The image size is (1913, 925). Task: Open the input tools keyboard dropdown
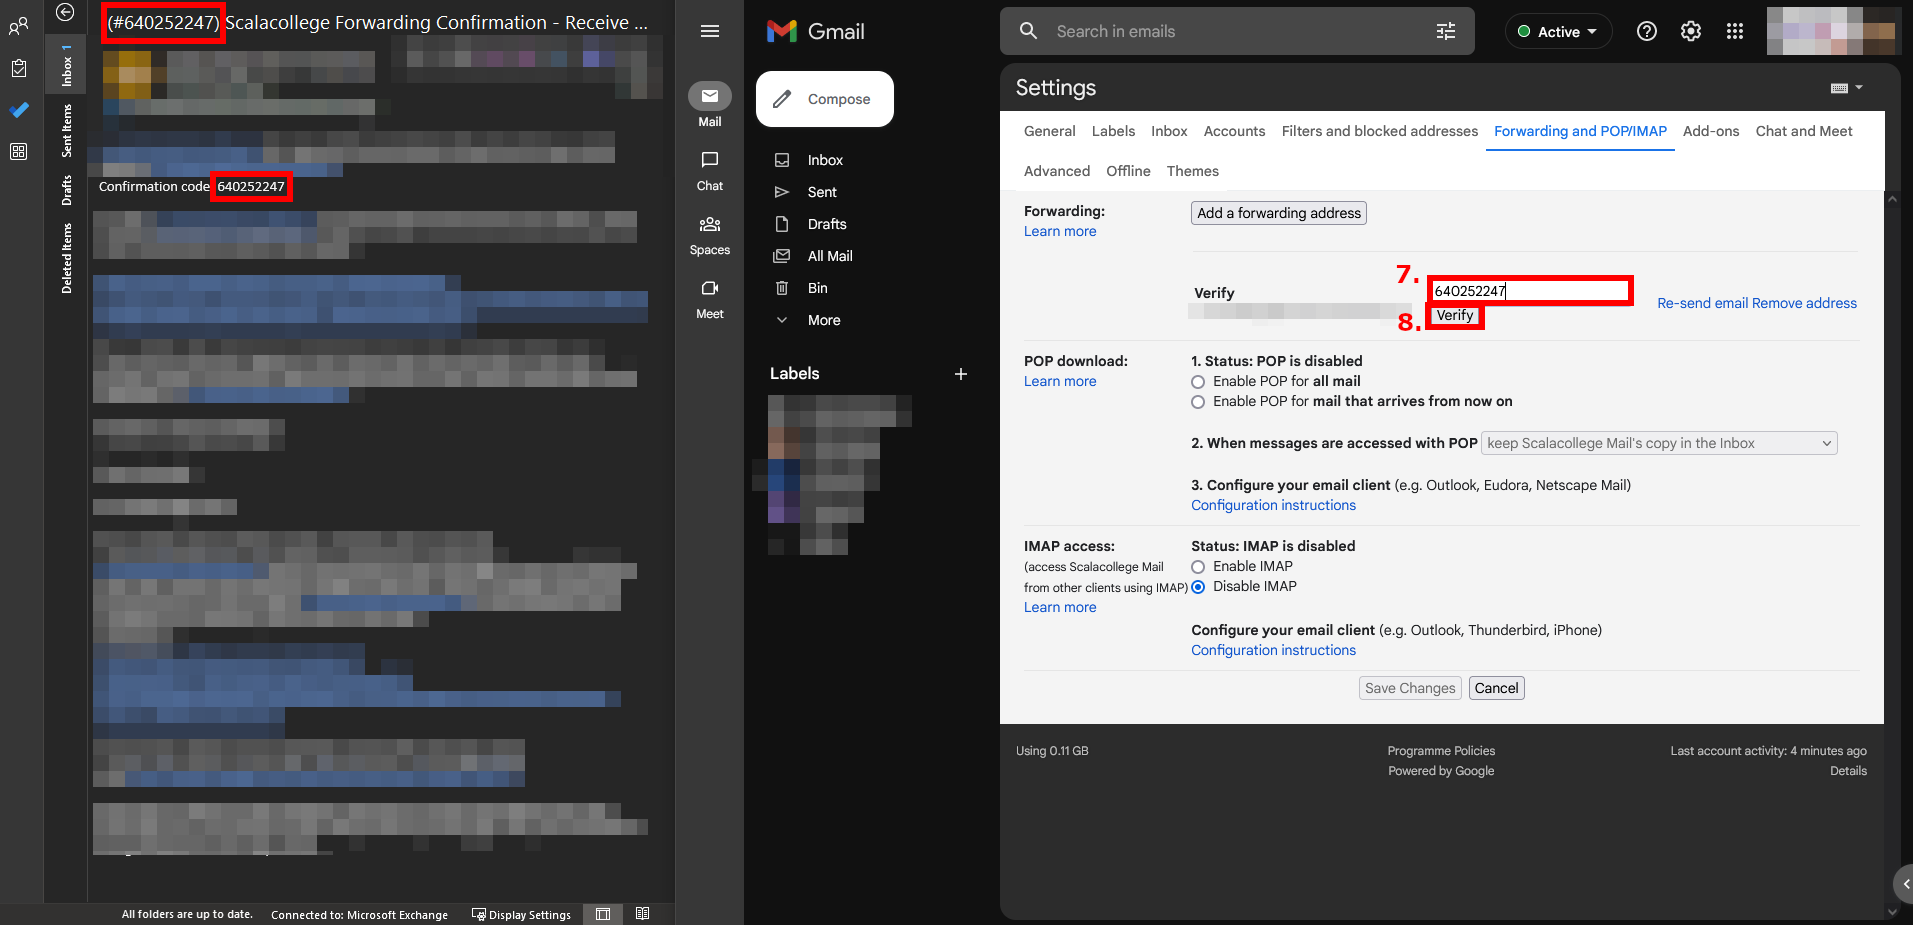coord(1846,88)
